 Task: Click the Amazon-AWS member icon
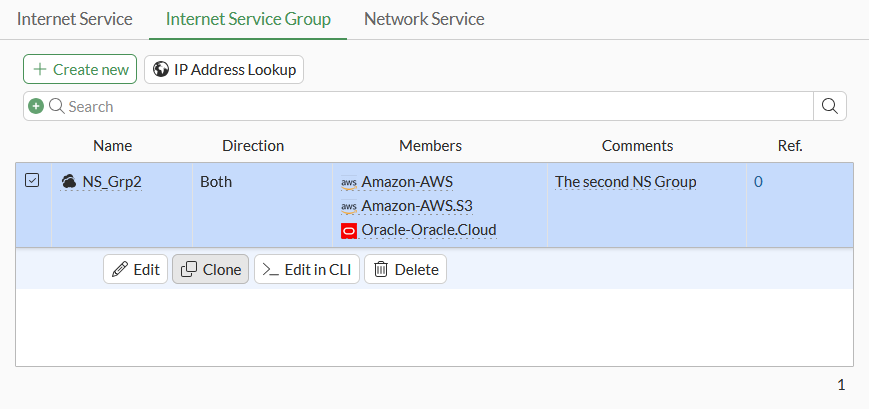[x=349, y=182]
